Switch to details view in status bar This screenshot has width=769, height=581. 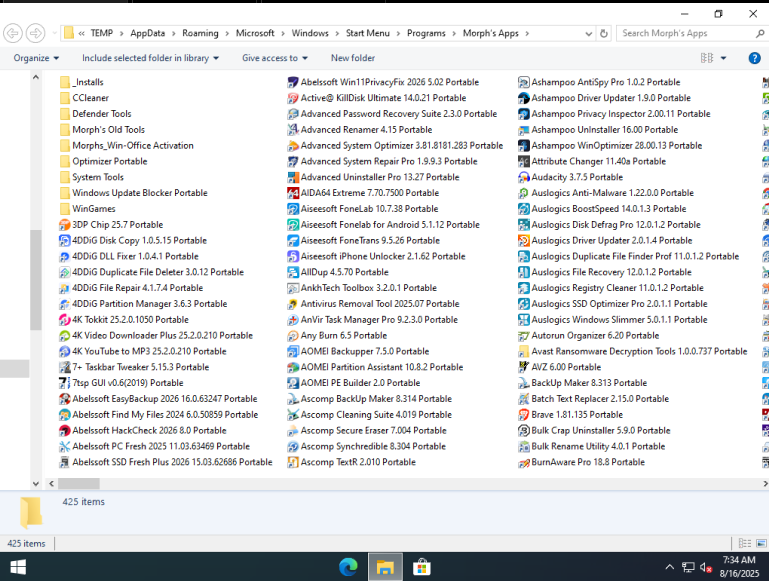click(744, 543)
